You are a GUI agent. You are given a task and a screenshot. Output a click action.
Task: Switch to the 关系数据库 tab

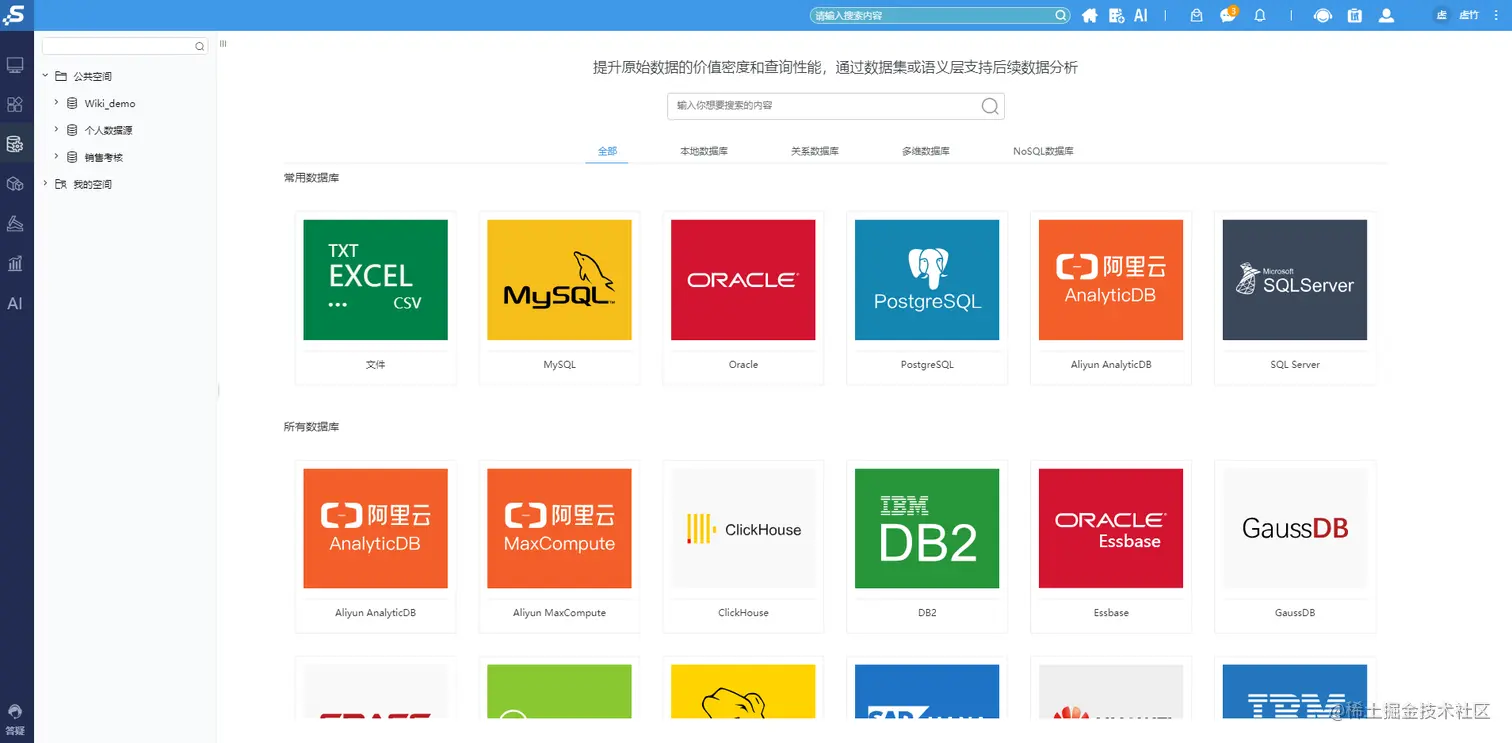tap(814, 150)
